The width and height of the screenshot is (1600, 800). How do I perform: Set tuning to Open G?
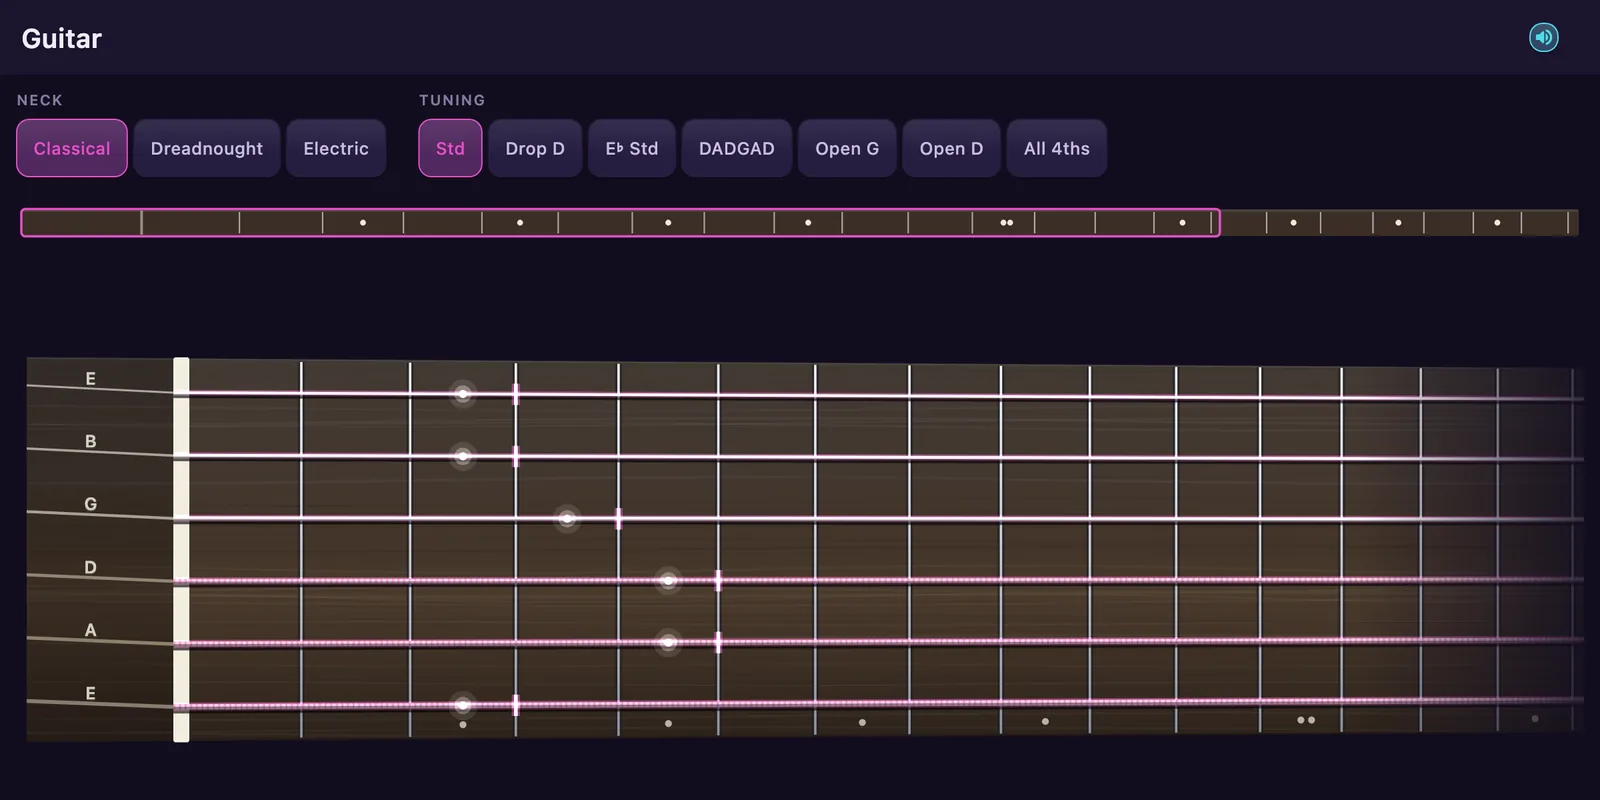tap(847, 148)
